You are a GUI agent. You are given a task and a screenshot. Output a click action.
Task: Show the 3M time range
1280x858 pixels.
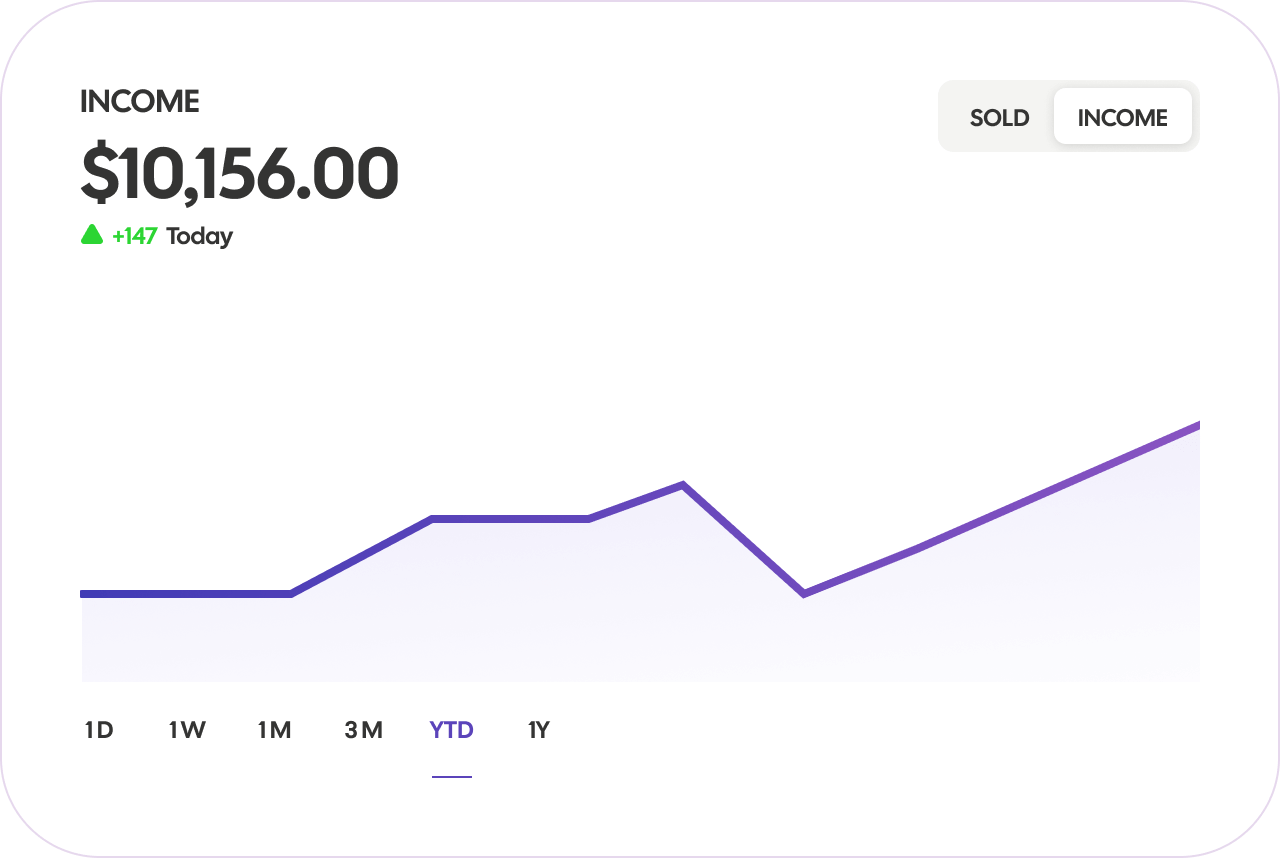[x=363, y=730]
